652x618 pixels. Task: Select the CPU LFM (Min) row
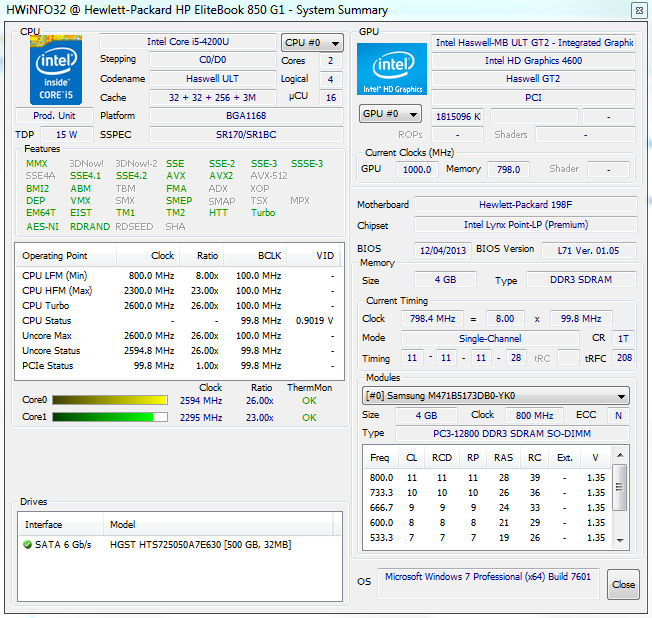pos(179,276)
